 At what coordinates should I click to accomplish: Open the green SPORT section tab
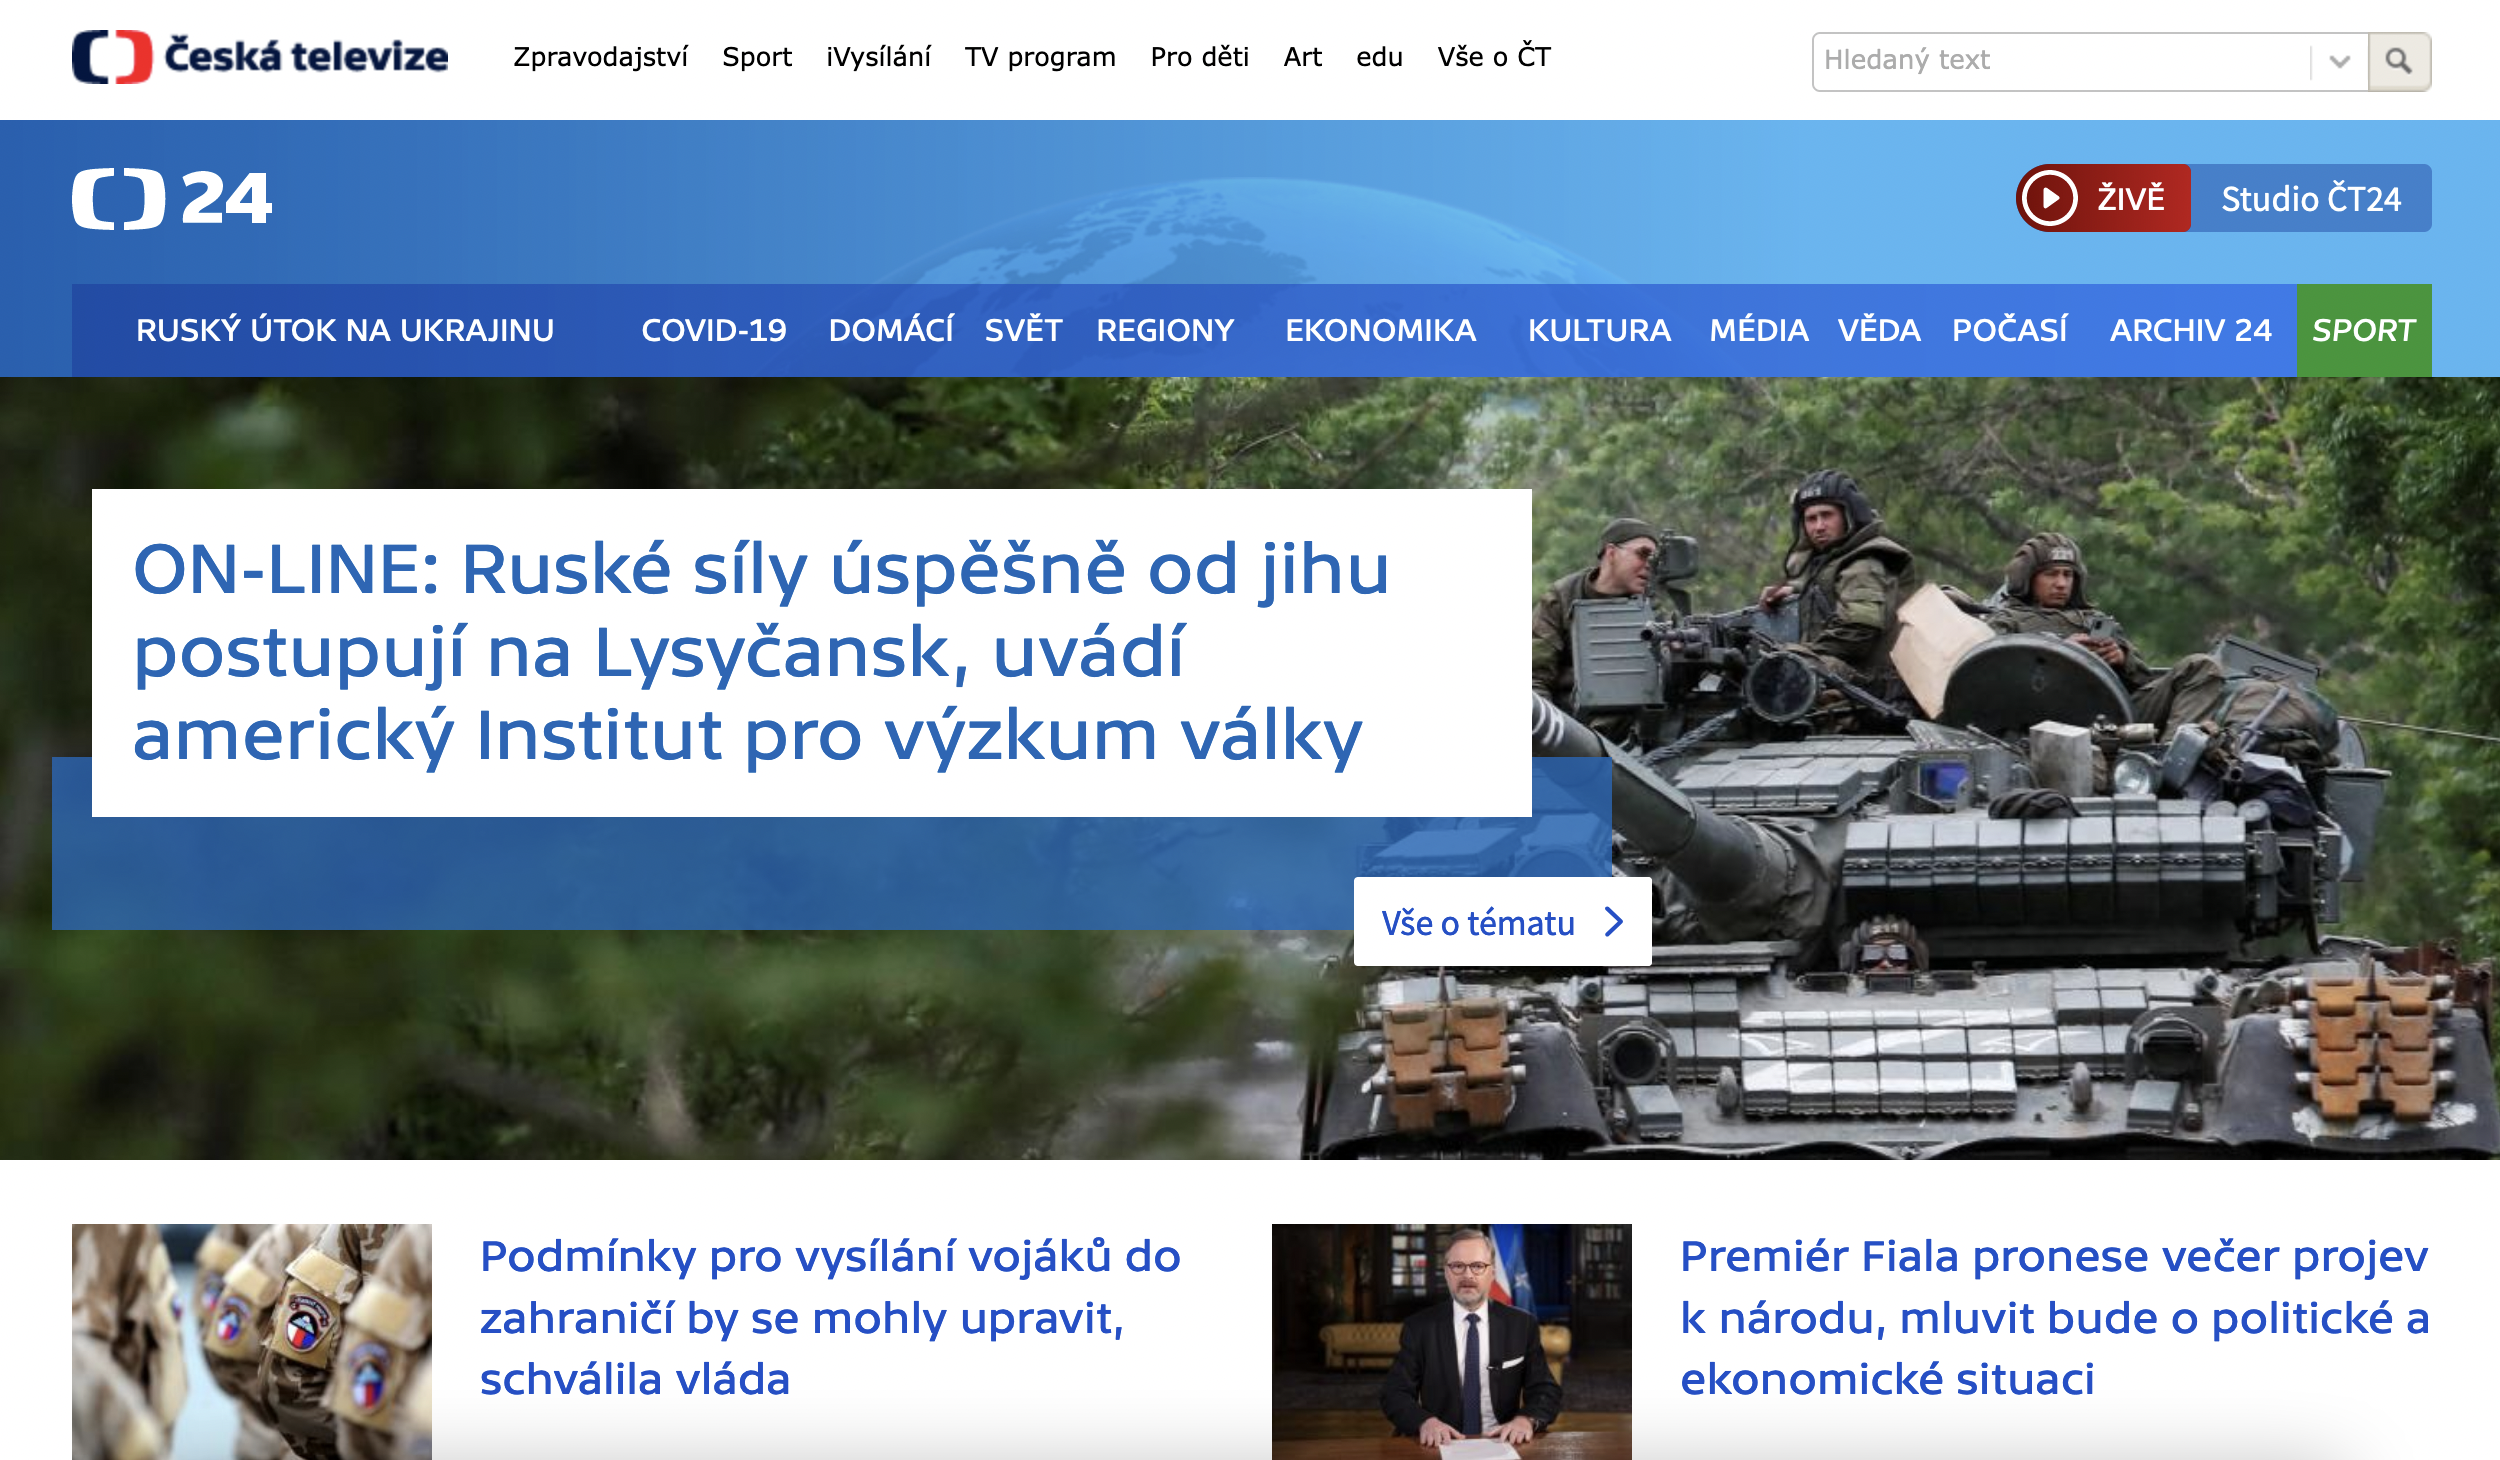[x=2364, y=330]
